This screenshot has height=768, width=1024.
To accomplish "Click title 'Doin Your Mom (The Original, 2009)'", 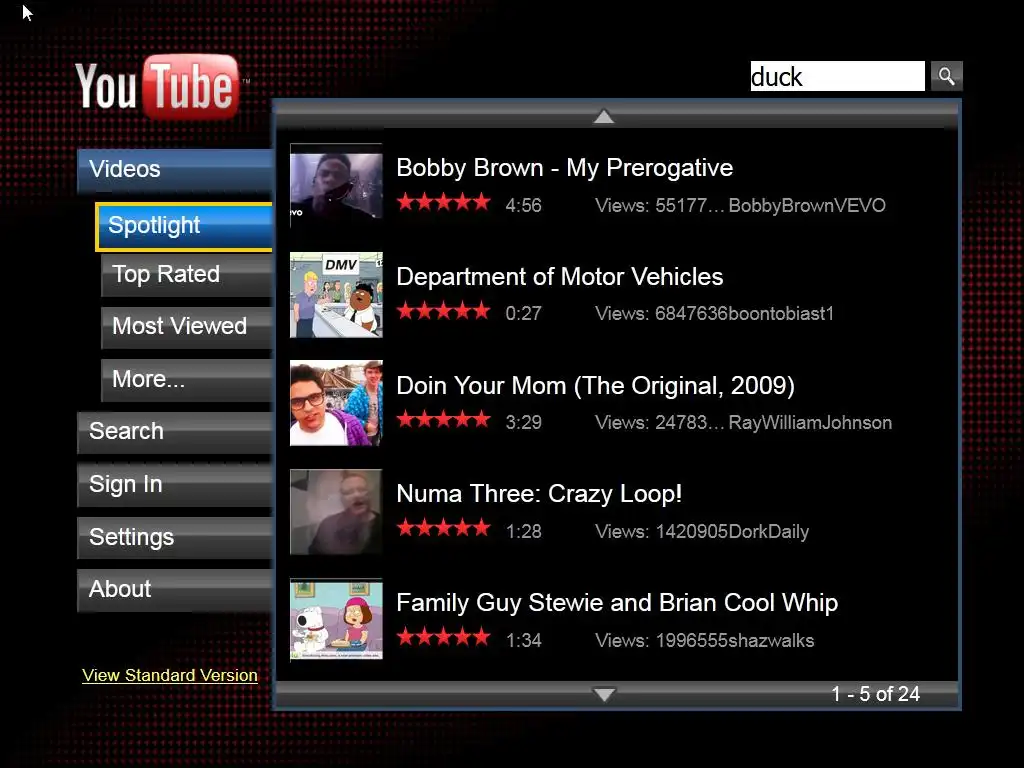I will pyautogui.click(x=595, y=386).
